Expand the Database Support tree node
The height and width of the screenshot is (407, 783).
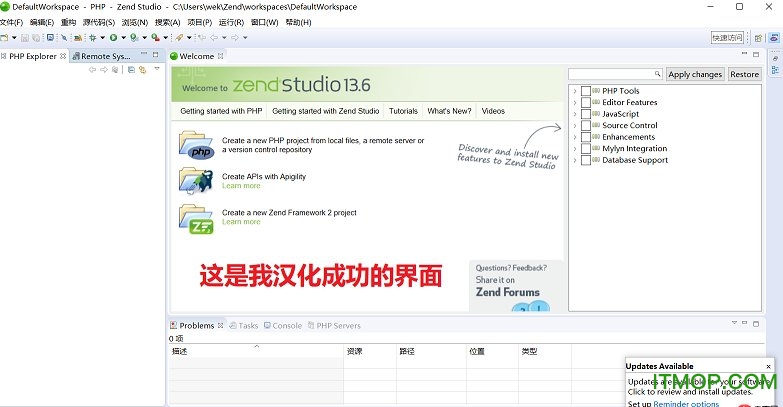tap(575, 160)
